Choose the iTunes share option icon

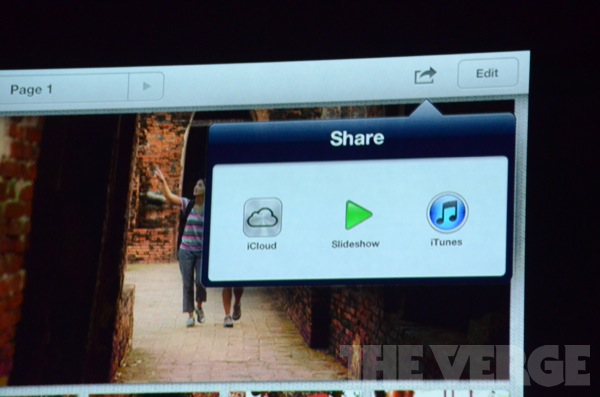[447, 212]
